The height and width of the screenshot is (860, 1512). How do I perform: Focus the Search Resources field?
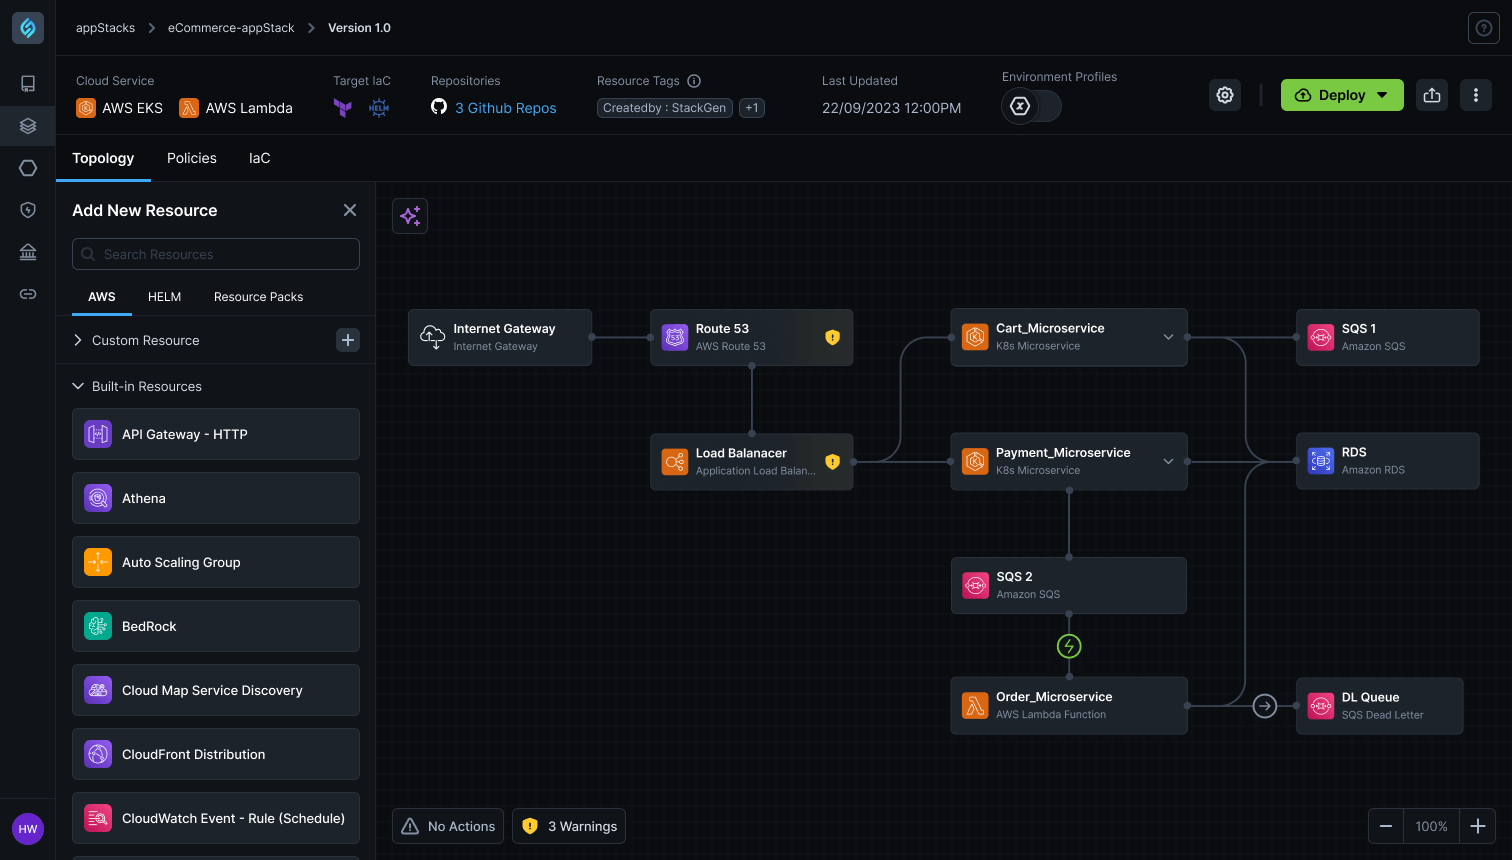coord(216,254)
